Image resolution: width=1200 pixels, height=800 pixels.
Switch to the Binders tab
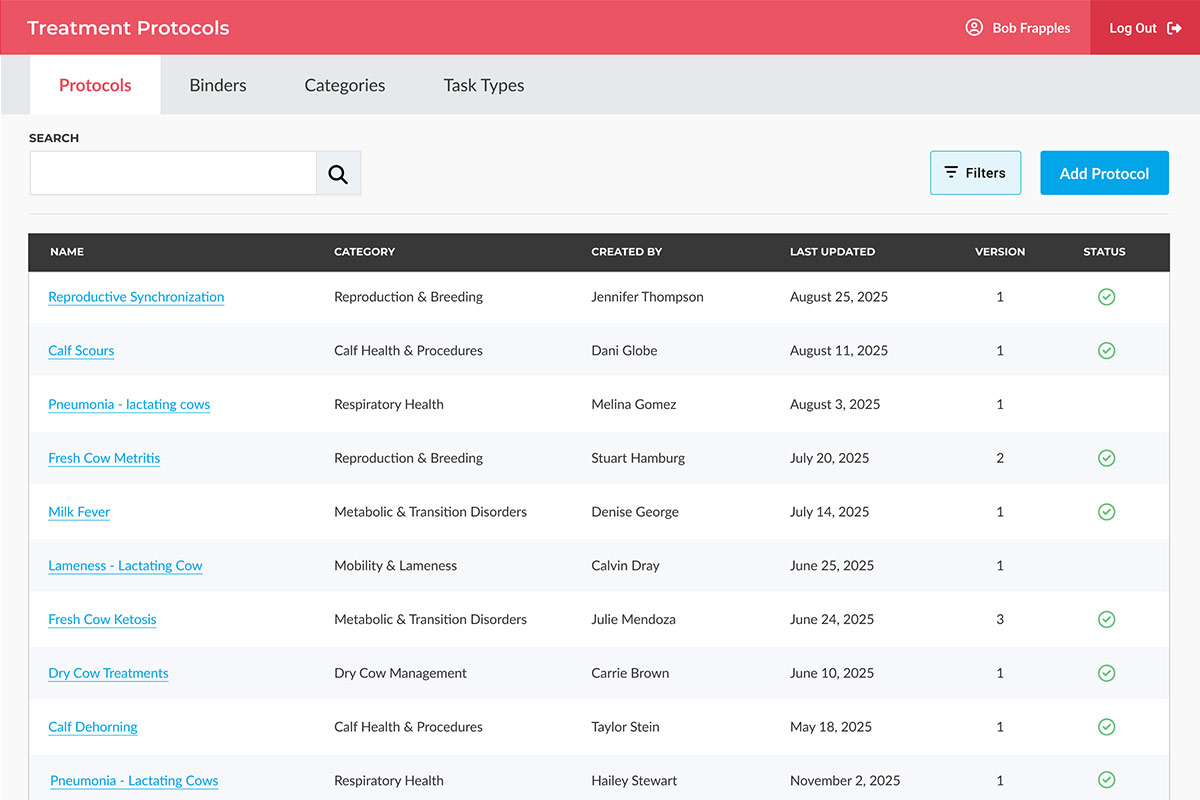(x=218, y=85)
